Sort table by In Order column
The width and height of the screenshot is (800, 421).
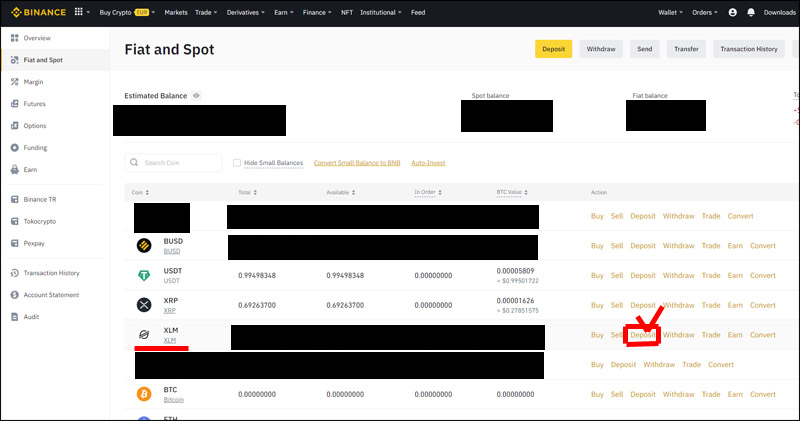click(428, 192)
